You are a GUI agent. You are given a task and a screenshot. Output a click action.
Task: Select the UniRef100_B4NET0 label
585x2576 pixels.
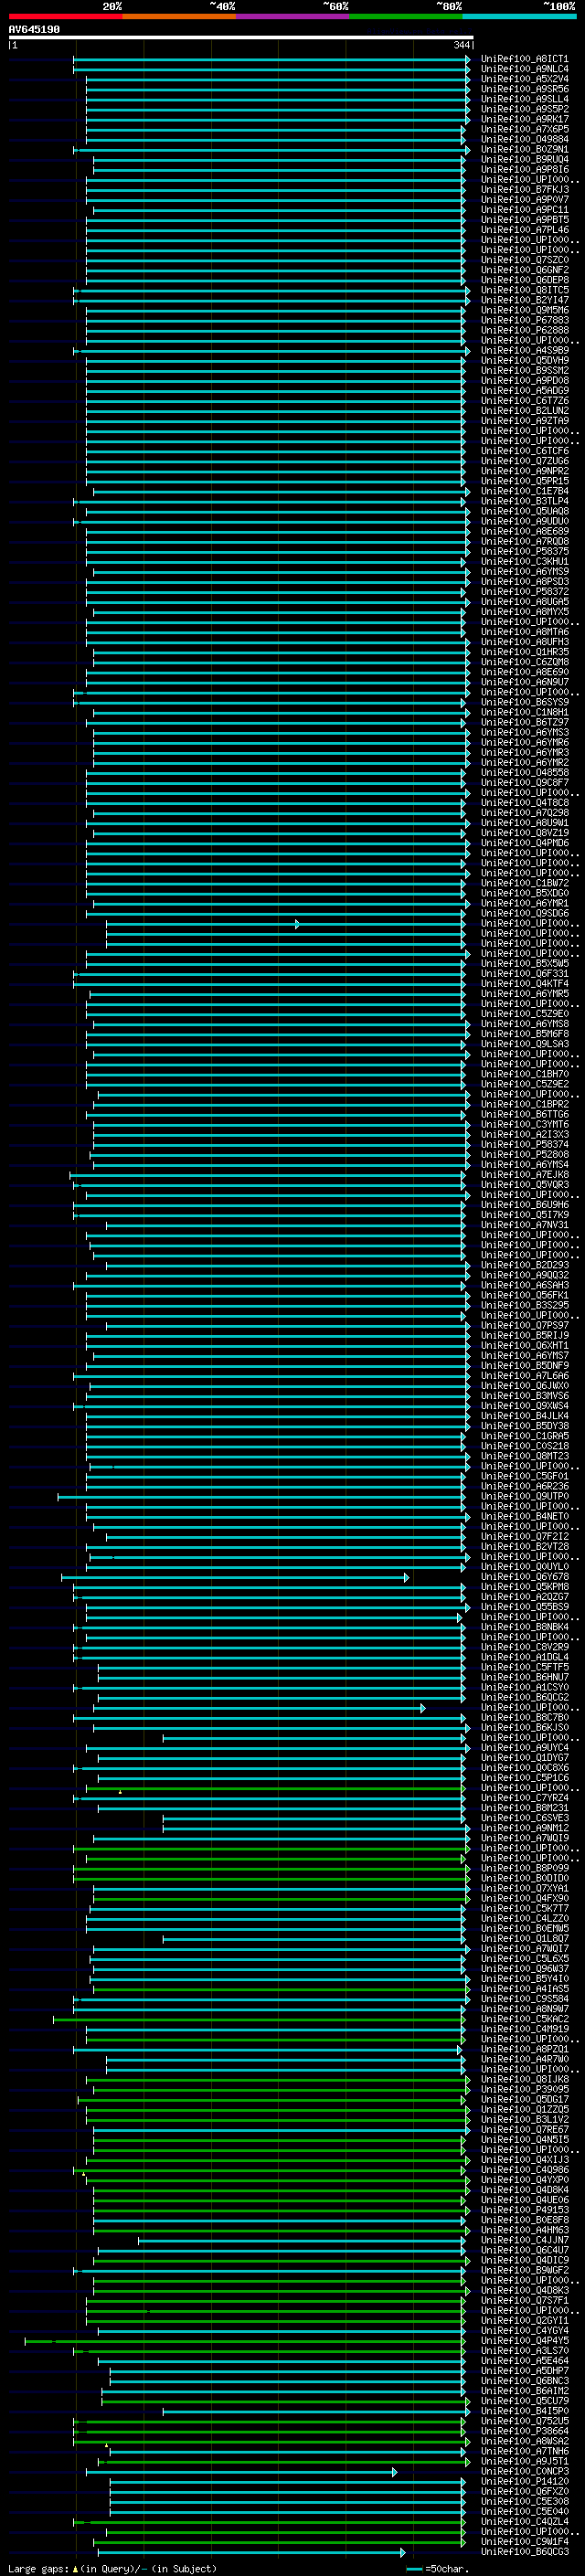(x=524, y=1517)
